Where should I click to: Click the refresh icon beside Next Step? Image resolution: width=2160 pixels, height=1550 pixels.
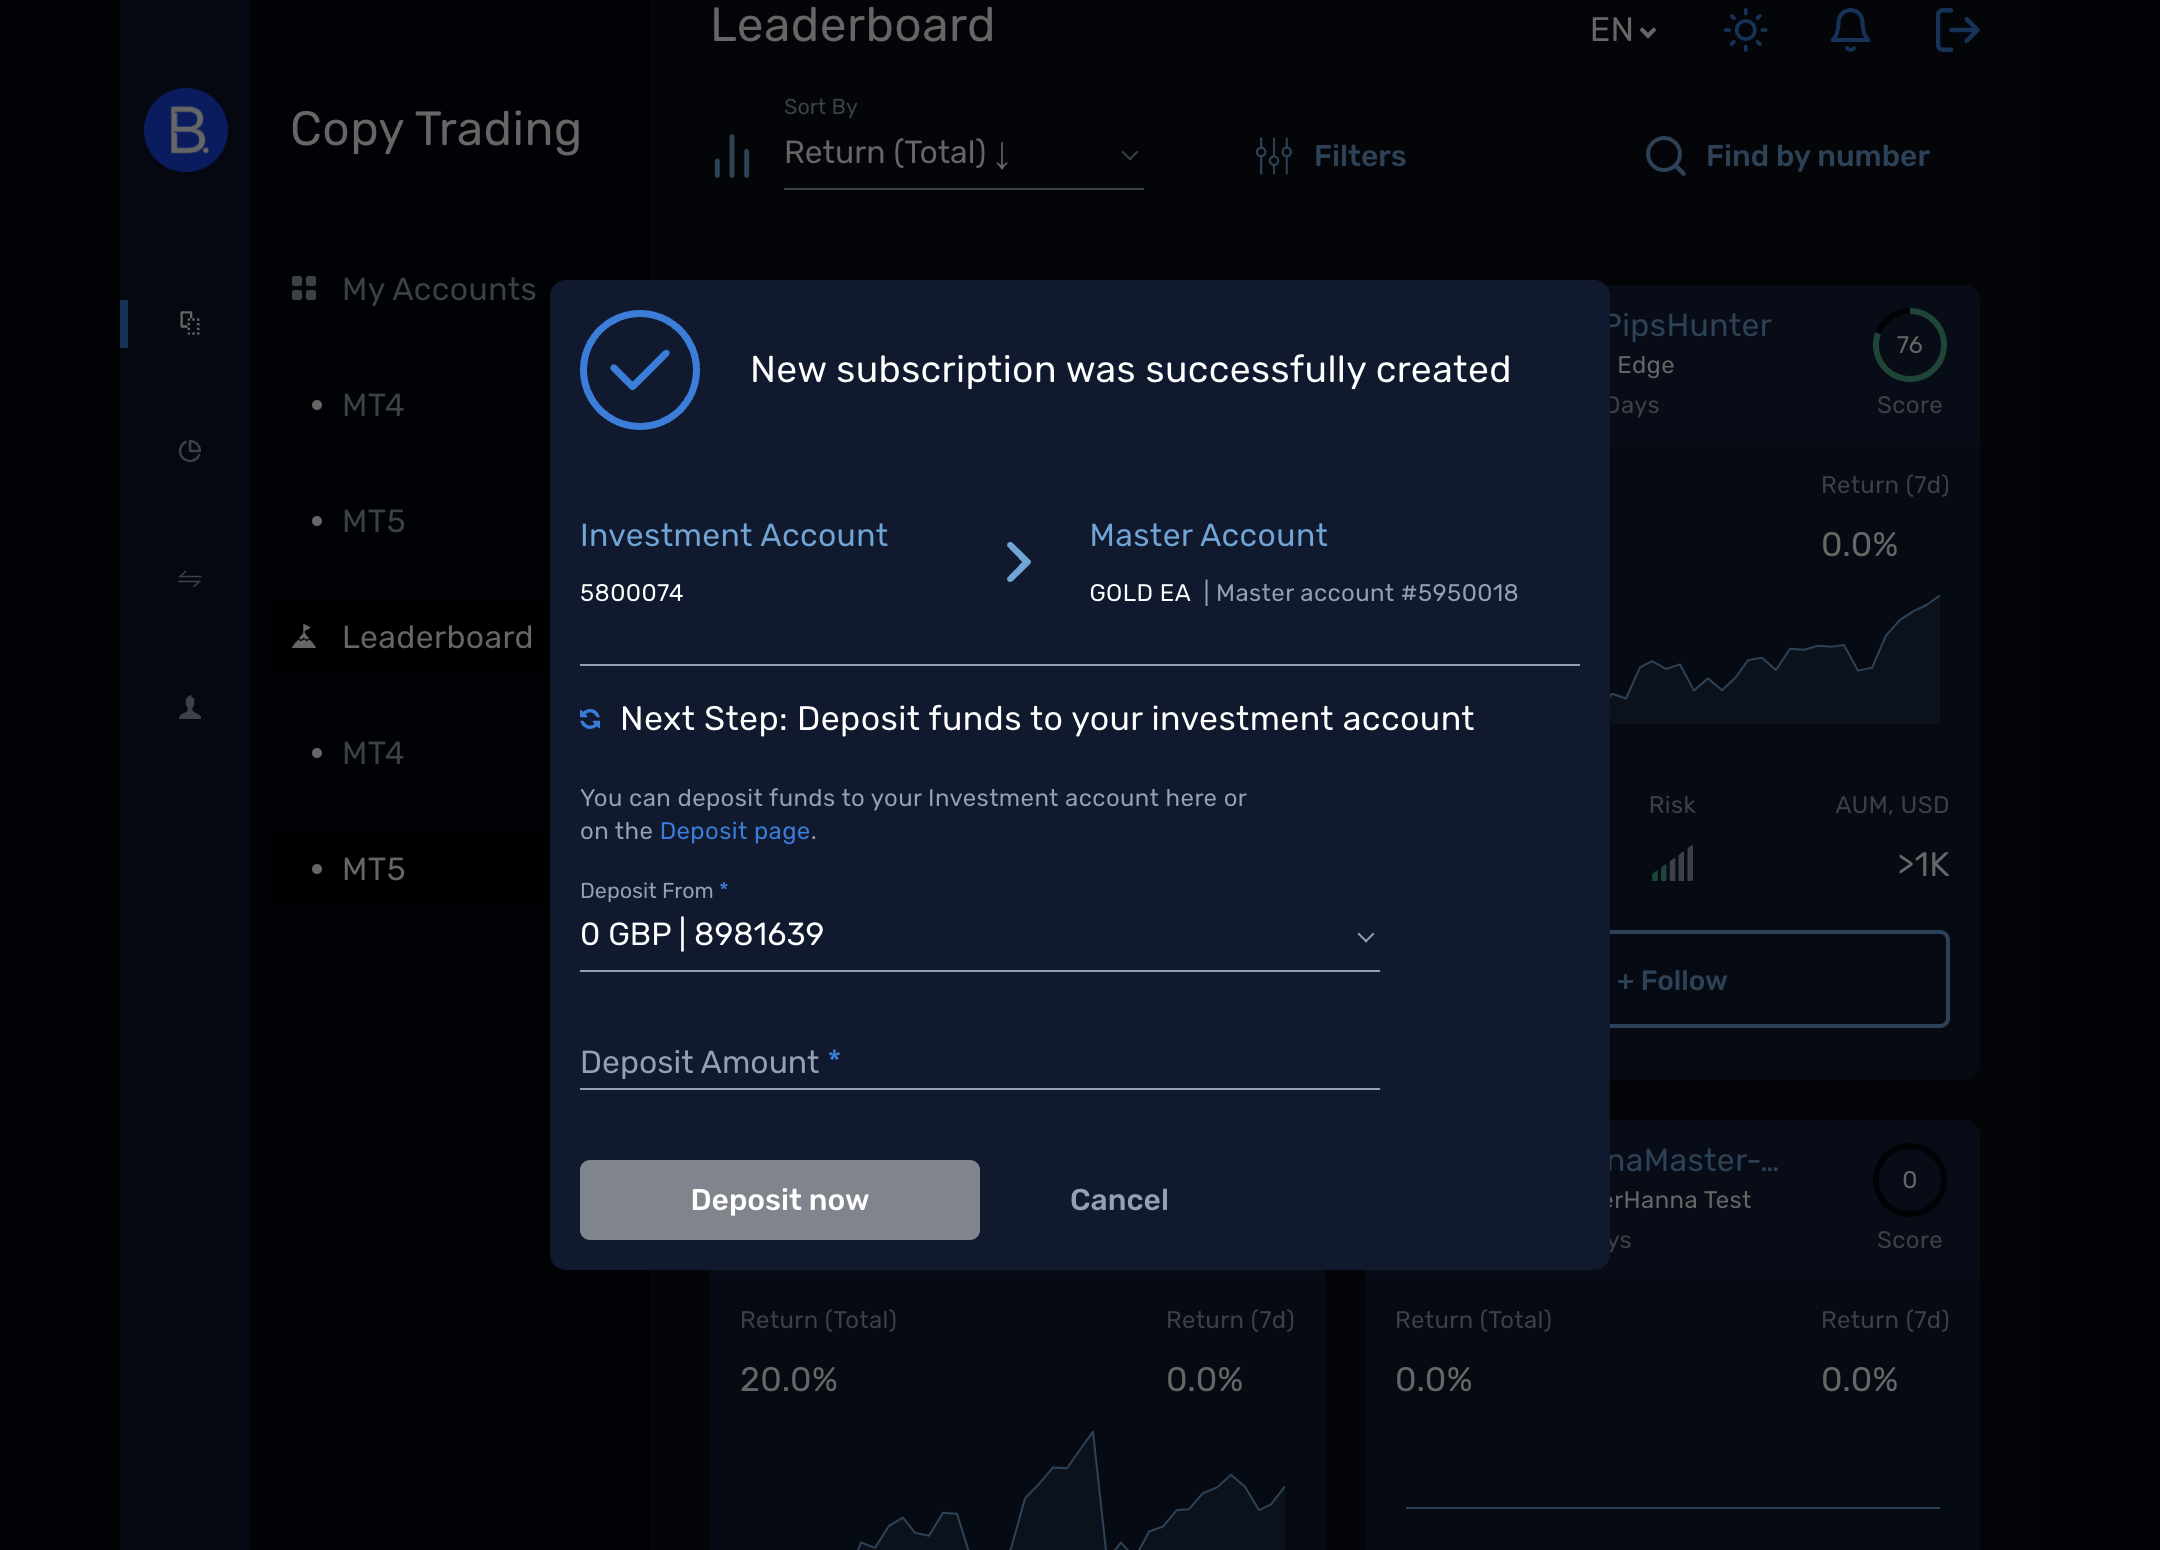click(x=590, y=719)
